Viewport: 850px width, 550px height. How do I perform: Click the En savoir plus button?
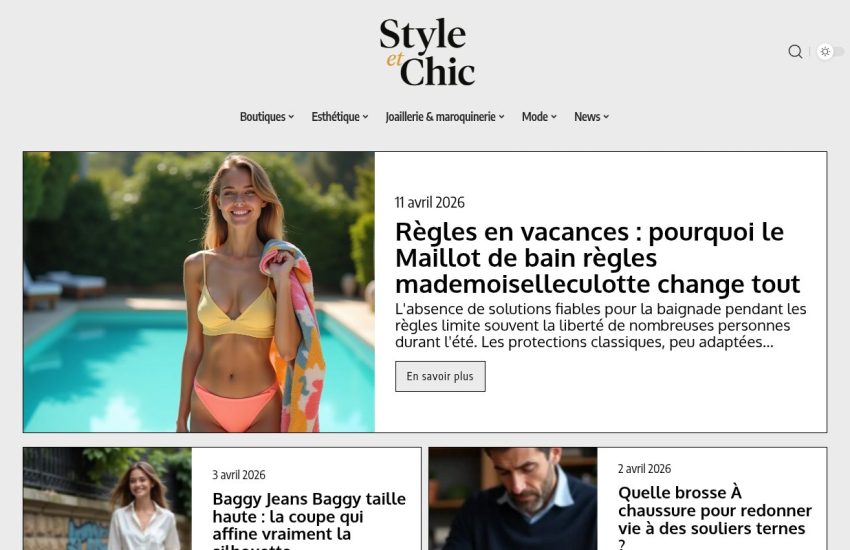[440, 376]
